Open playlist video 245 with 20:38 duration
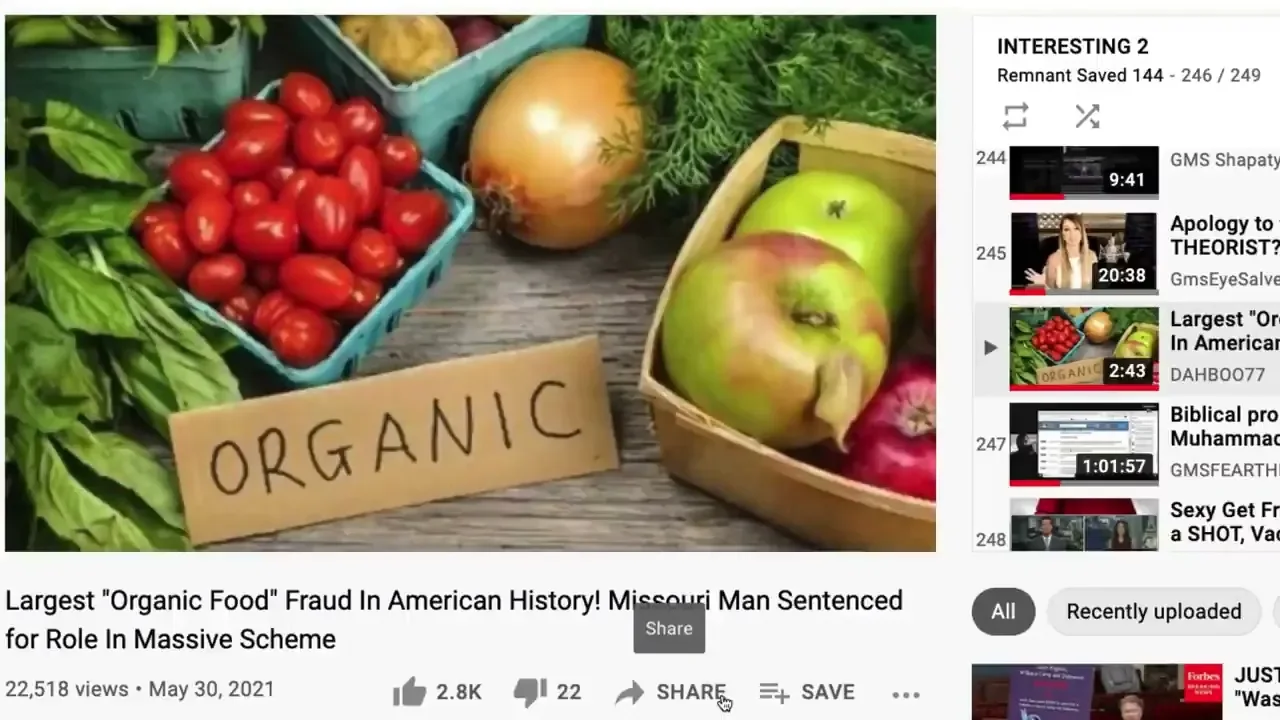Image resolution: width=1280 pixels, height=720 pixels. click(x=1084, y=254)
